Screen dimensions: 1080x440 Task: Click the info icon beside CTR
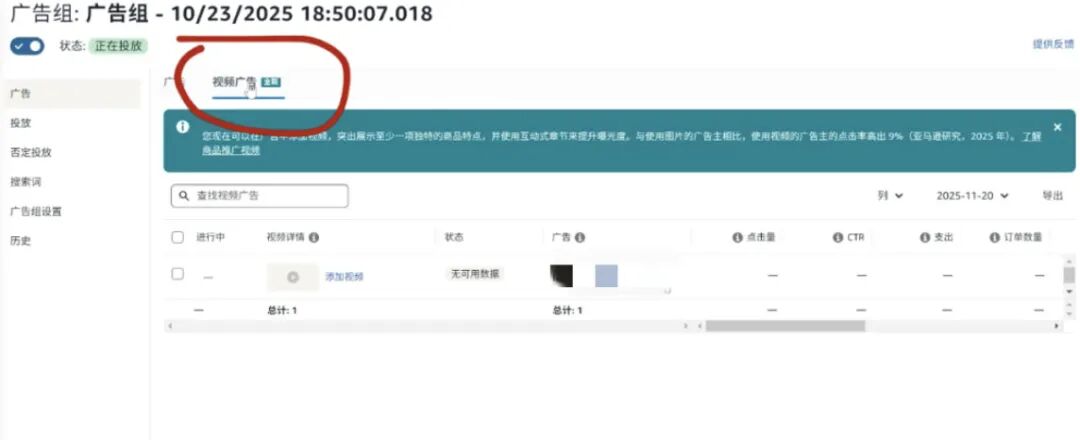click(x=838, y=238)
